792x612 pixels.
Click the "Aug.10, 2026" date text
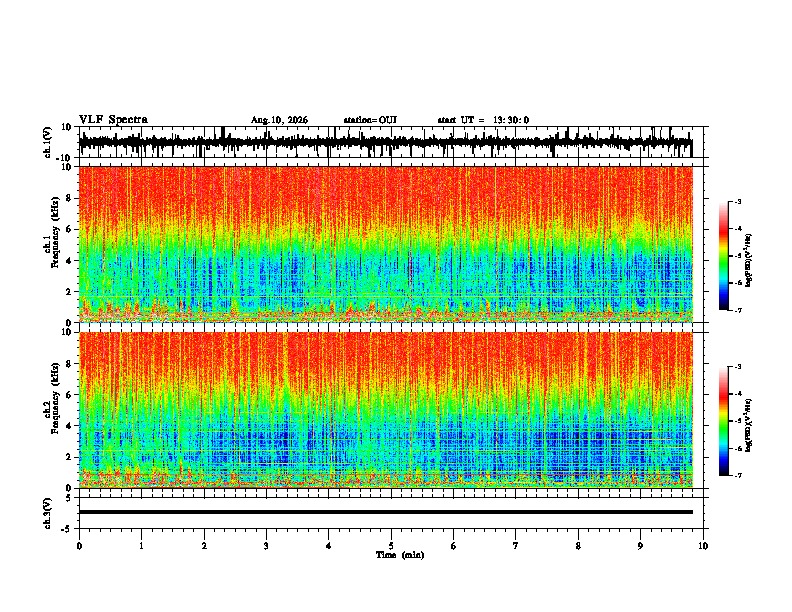pos(279,120)
